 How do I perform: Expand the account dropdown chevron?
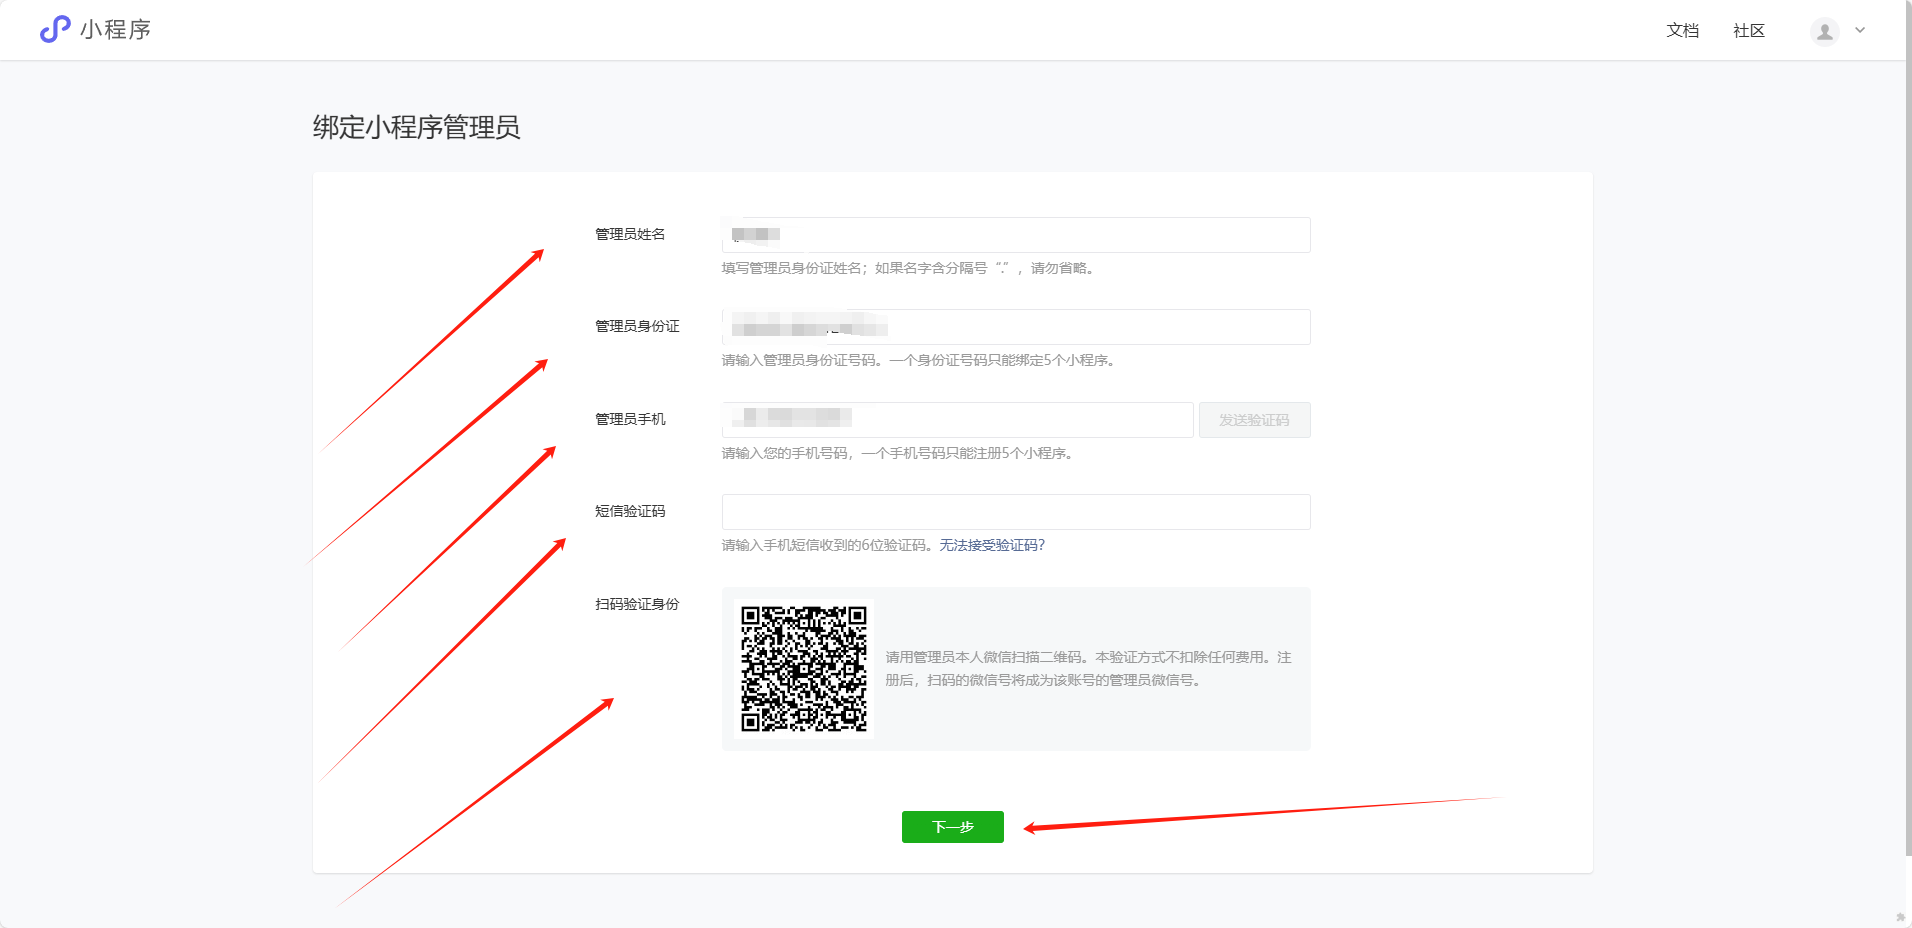(1860, 31)
